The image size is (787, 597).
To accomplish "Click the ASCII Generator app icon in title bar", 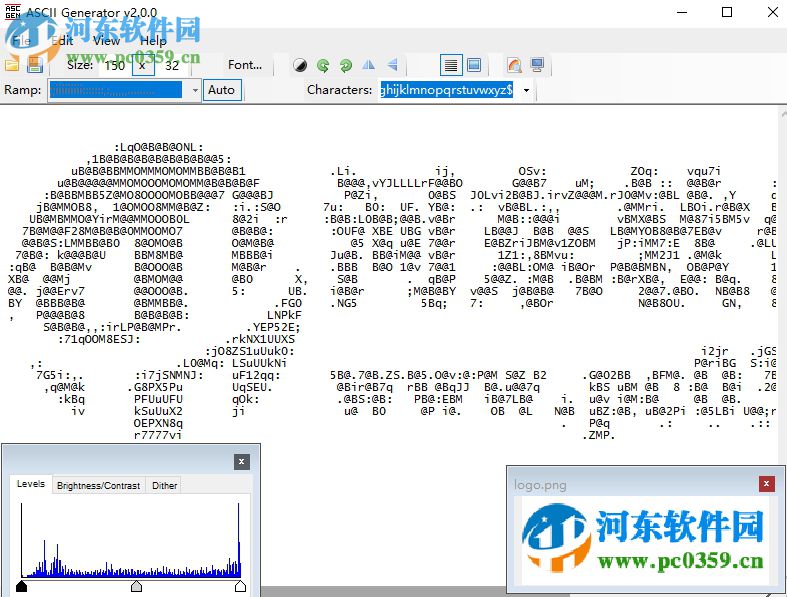I will [x=13, y=12].
